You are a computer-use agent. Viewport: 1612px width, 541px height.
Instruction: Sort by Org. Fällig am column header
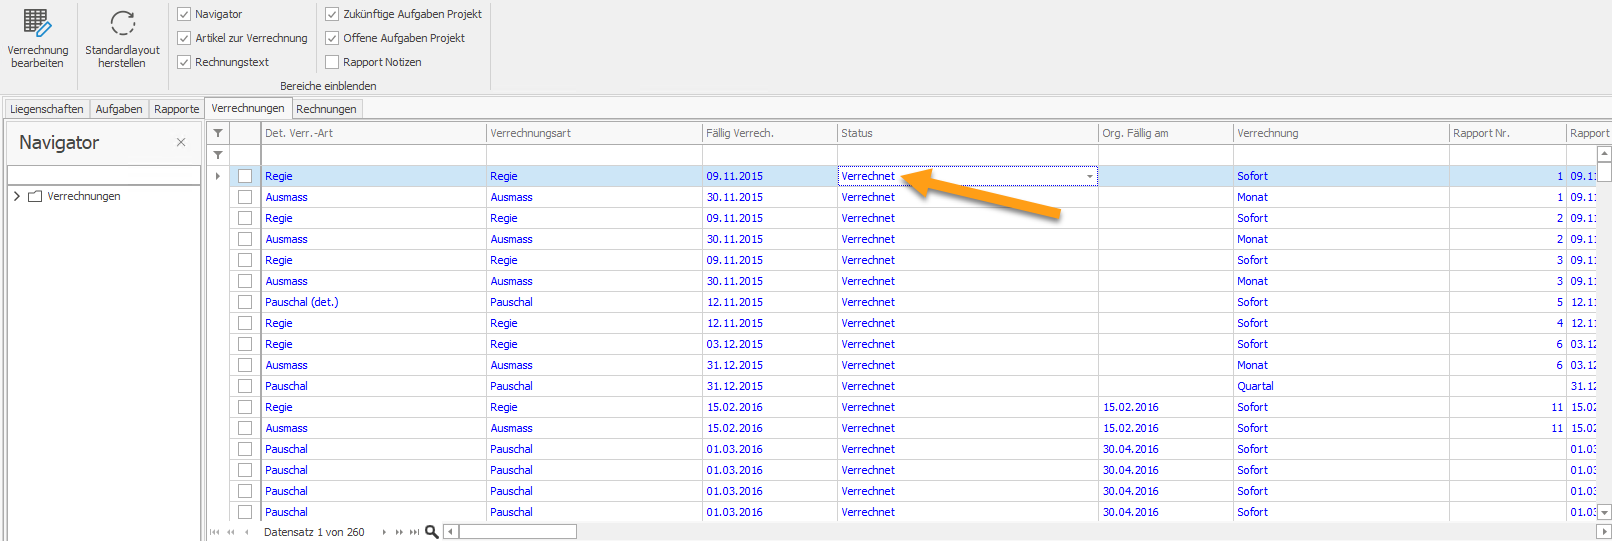1166,133
